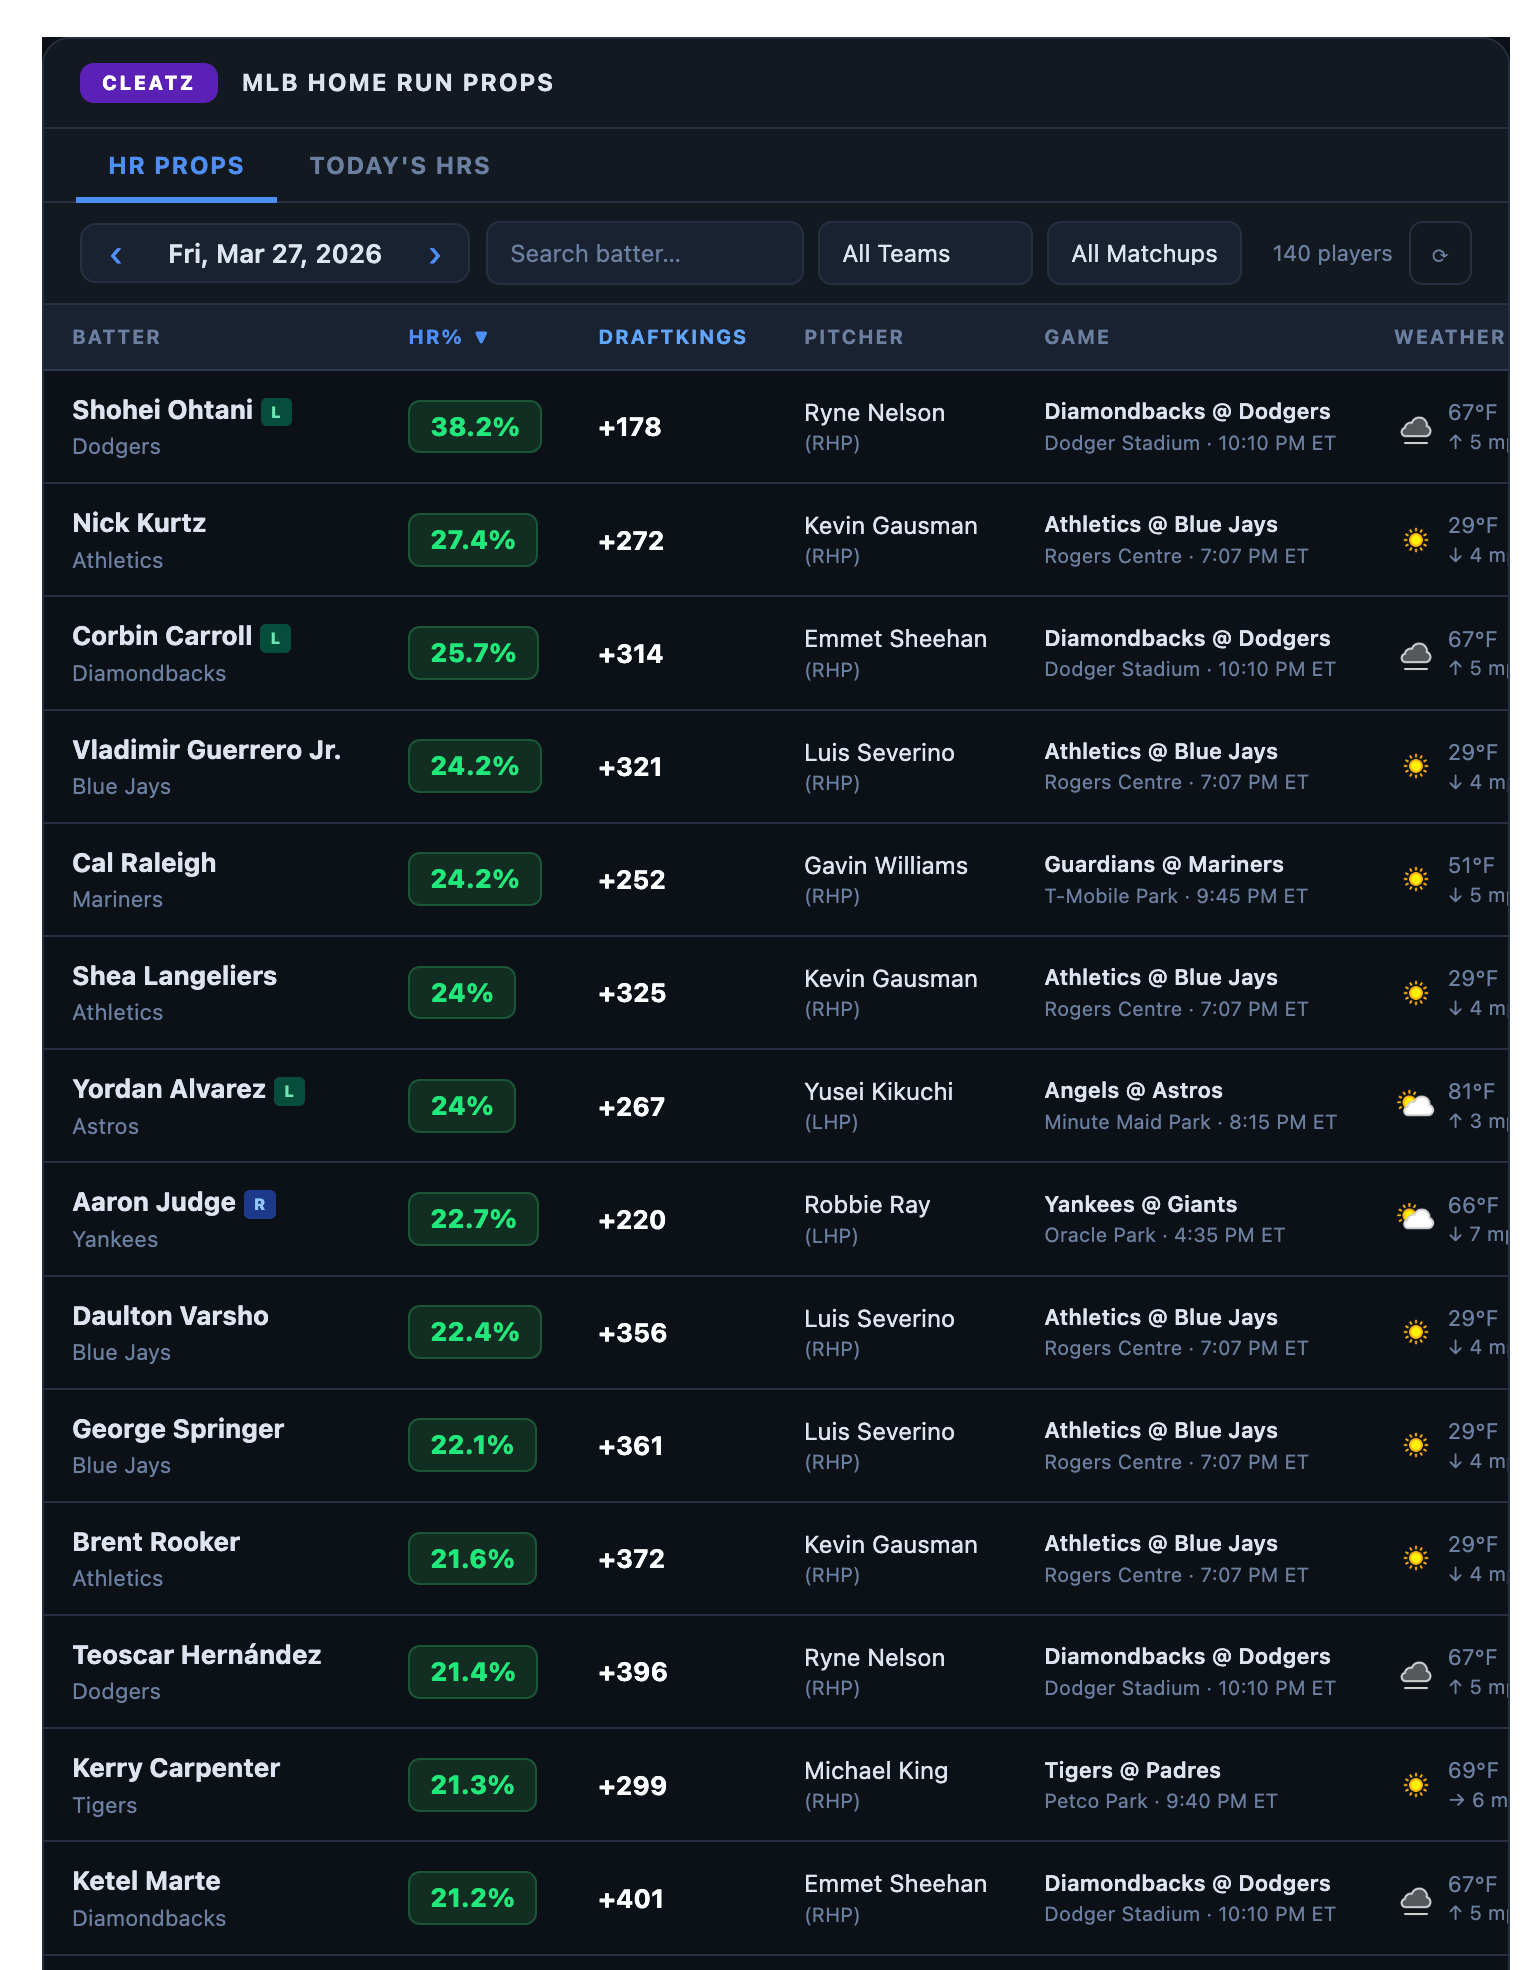Click the sun icon in Shea Langeliers' row

tap(1416, 993)
